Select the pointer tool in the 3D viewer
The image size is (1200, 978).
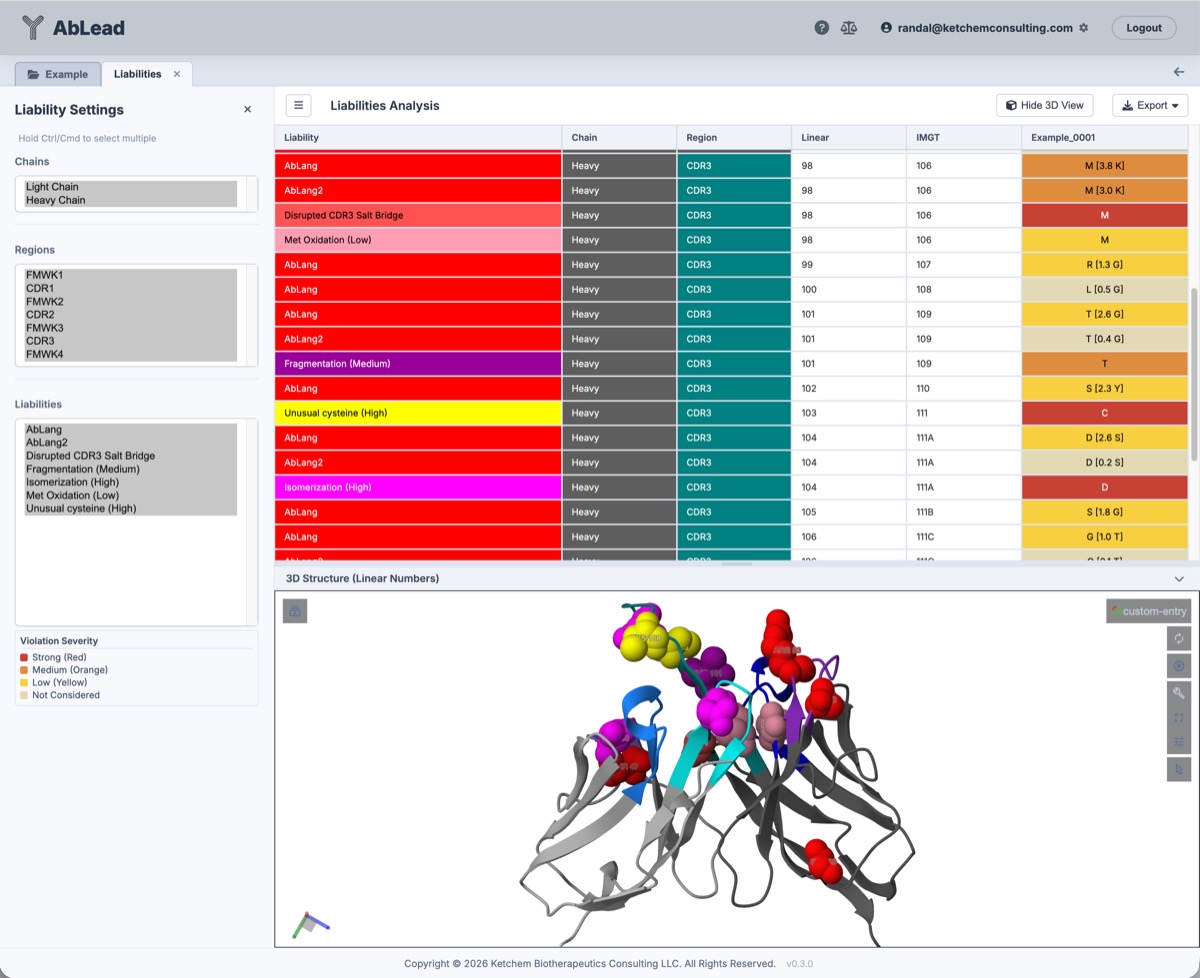pos(1179,769)
